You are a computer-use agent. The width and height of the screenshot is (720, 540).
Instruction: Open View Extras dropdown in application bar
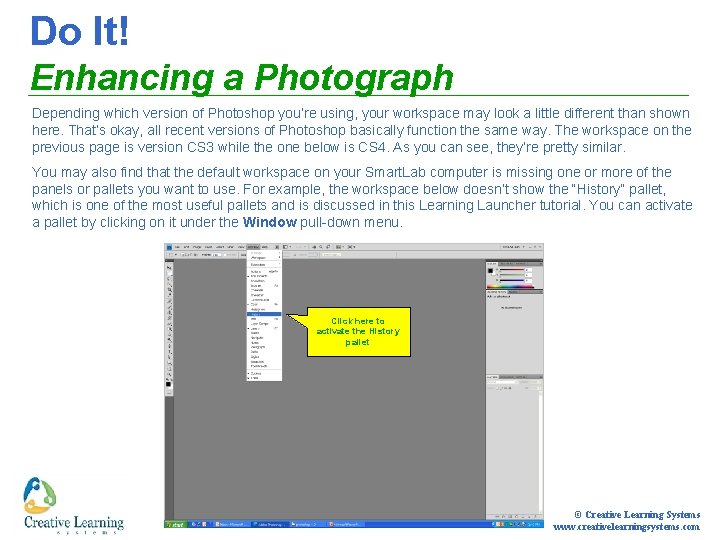(288, 247)
